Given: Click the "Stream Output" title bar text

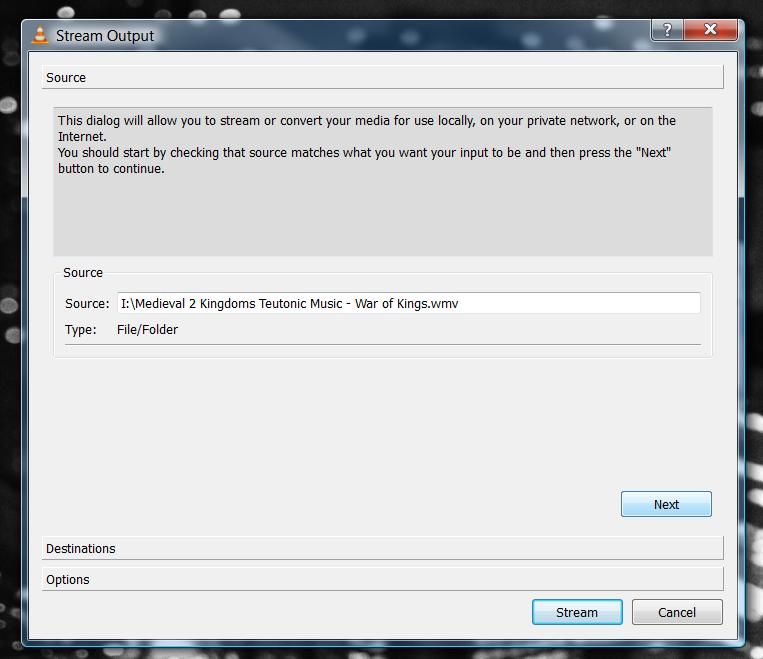Looking at the screenshot, I should tap(105, 36).
